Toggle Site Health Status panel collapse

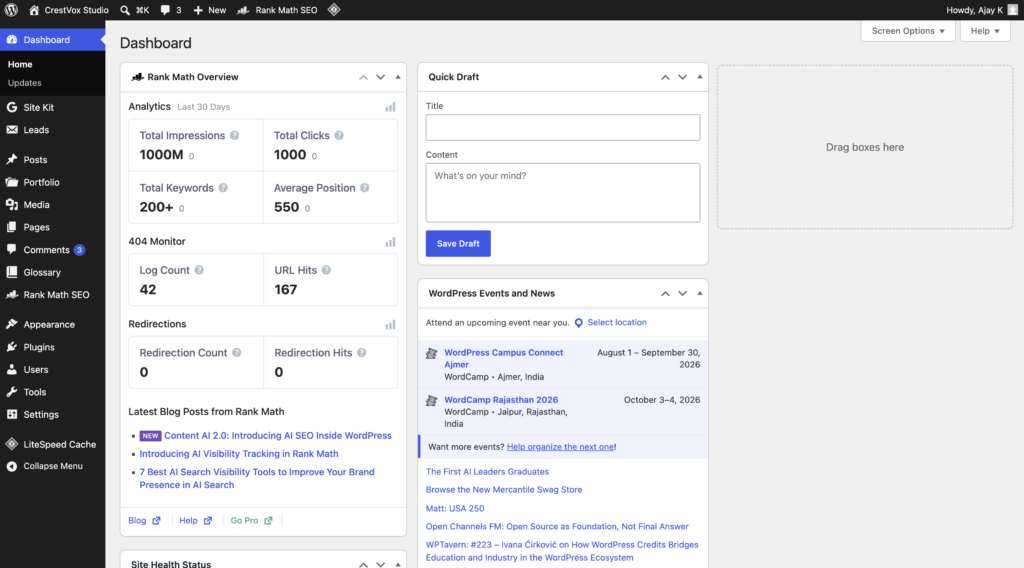[x=398, y=564]
